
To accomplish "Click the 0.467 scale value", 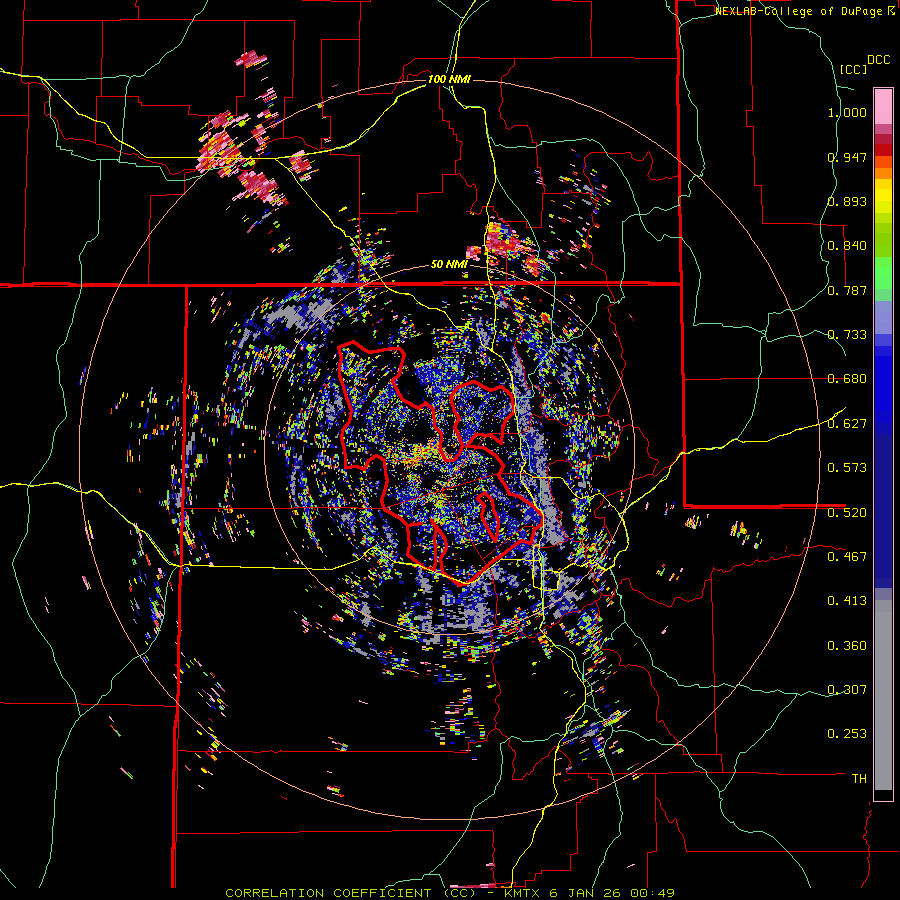I will point(847,557).
